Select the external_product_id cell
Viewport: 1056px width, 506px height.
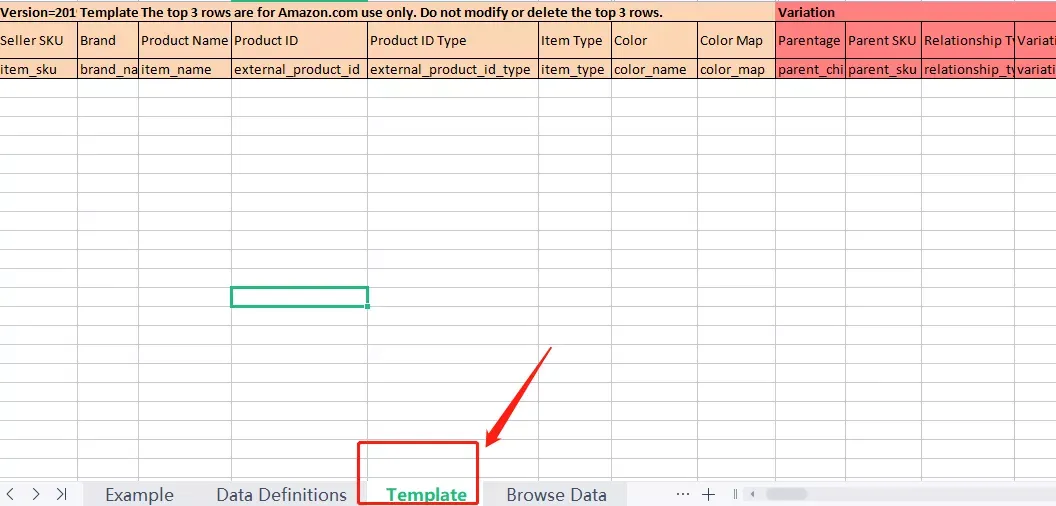point(299,69)
